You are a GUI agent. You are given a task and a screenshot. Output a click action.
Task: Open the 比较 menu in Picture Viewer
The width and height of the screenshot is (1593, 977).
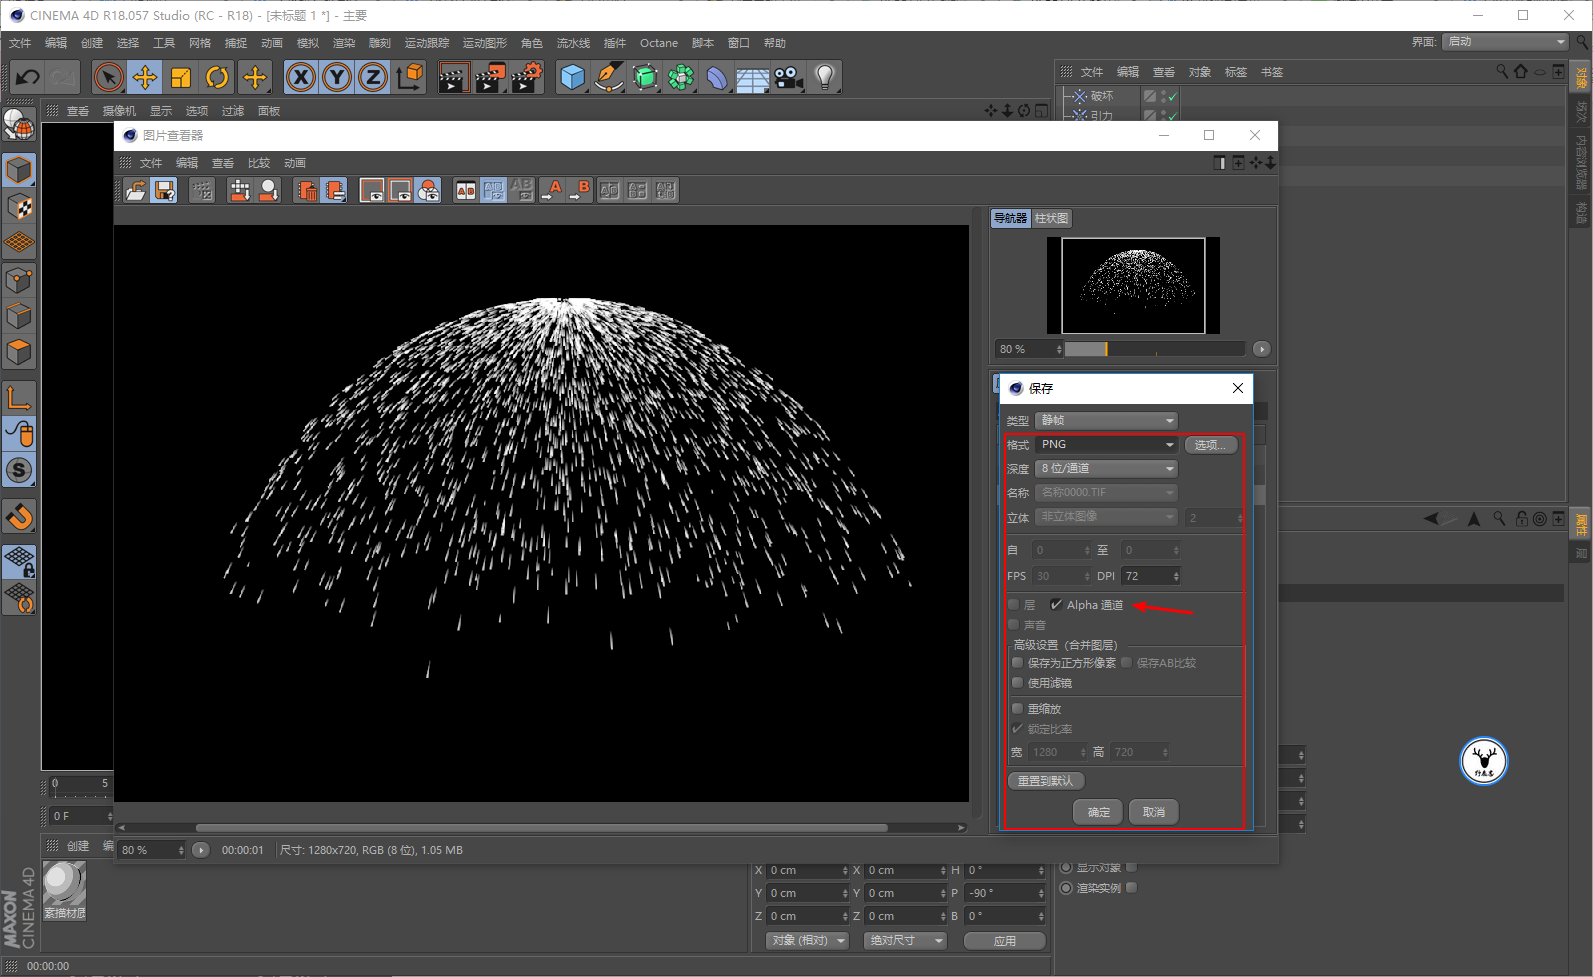coord(259,163)
